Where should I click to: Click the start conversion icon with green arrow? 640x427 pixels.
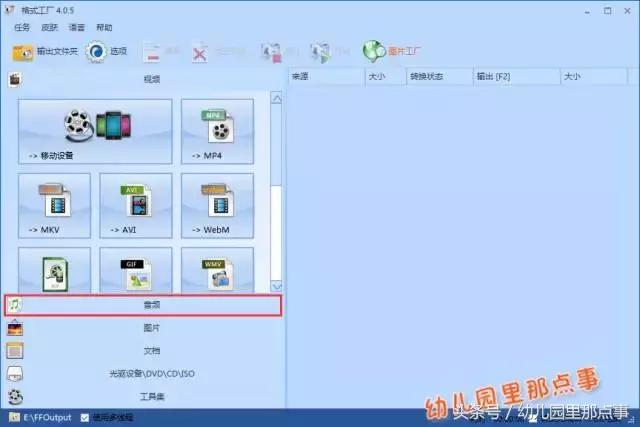pos(320,53)
